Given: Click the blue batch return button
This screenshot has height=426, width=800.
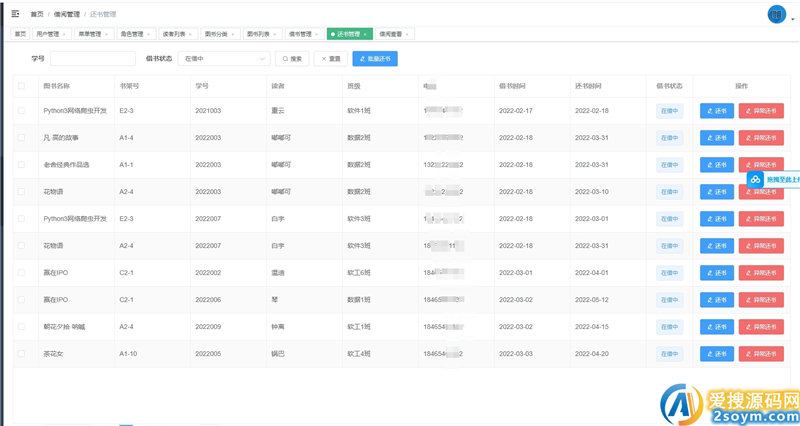Looking at the screenshot, I should tap(375, 59).
